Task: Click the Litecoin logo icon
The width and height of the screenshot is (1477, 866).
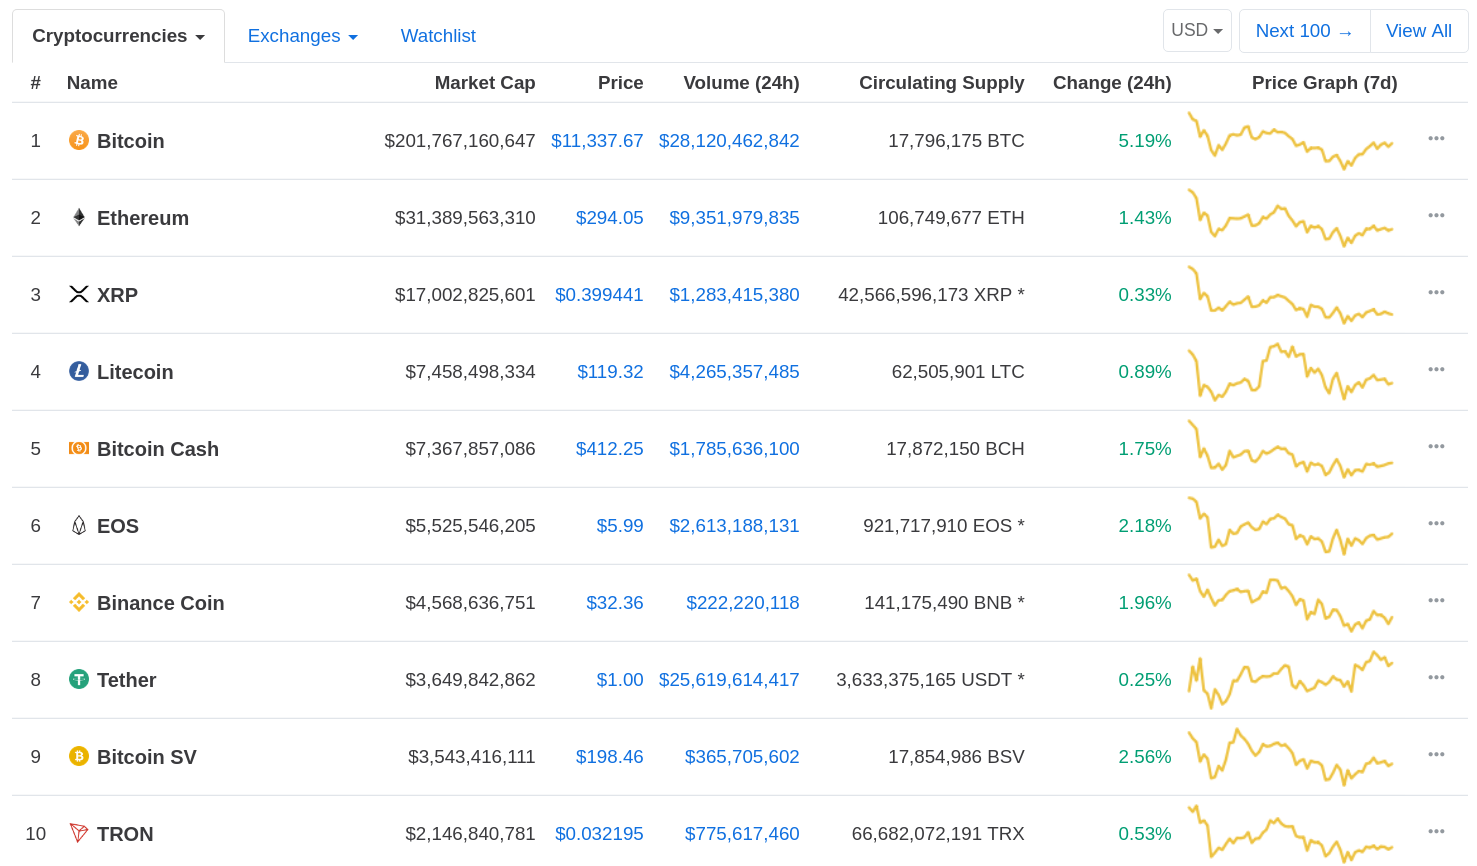Action: tap(79, 371)
